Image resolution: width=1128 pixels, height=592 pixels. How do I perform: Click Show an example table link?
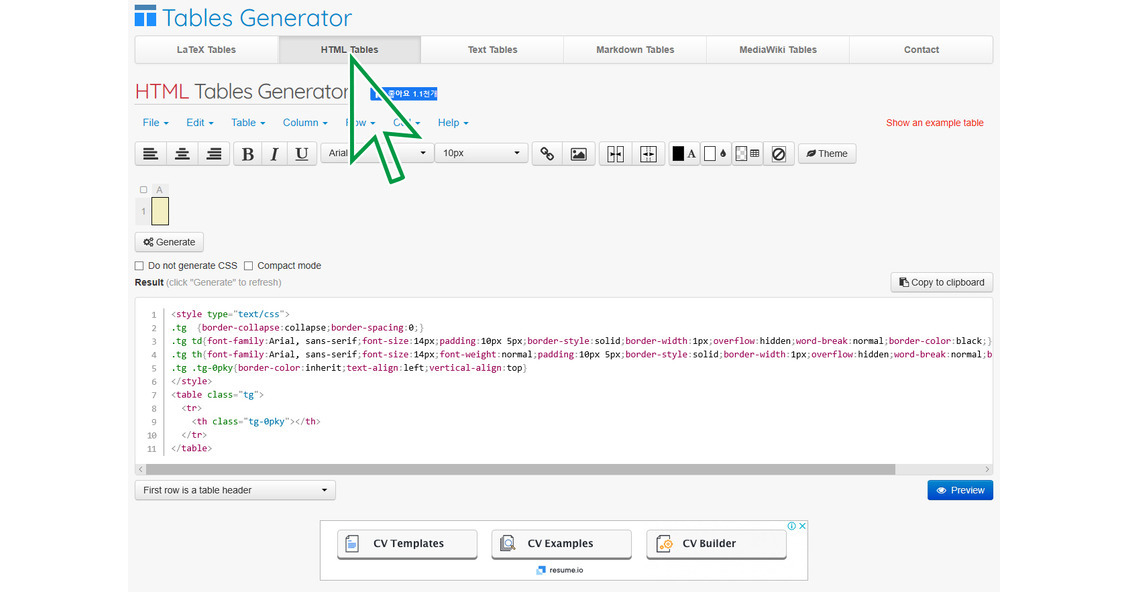click(934, 123)
